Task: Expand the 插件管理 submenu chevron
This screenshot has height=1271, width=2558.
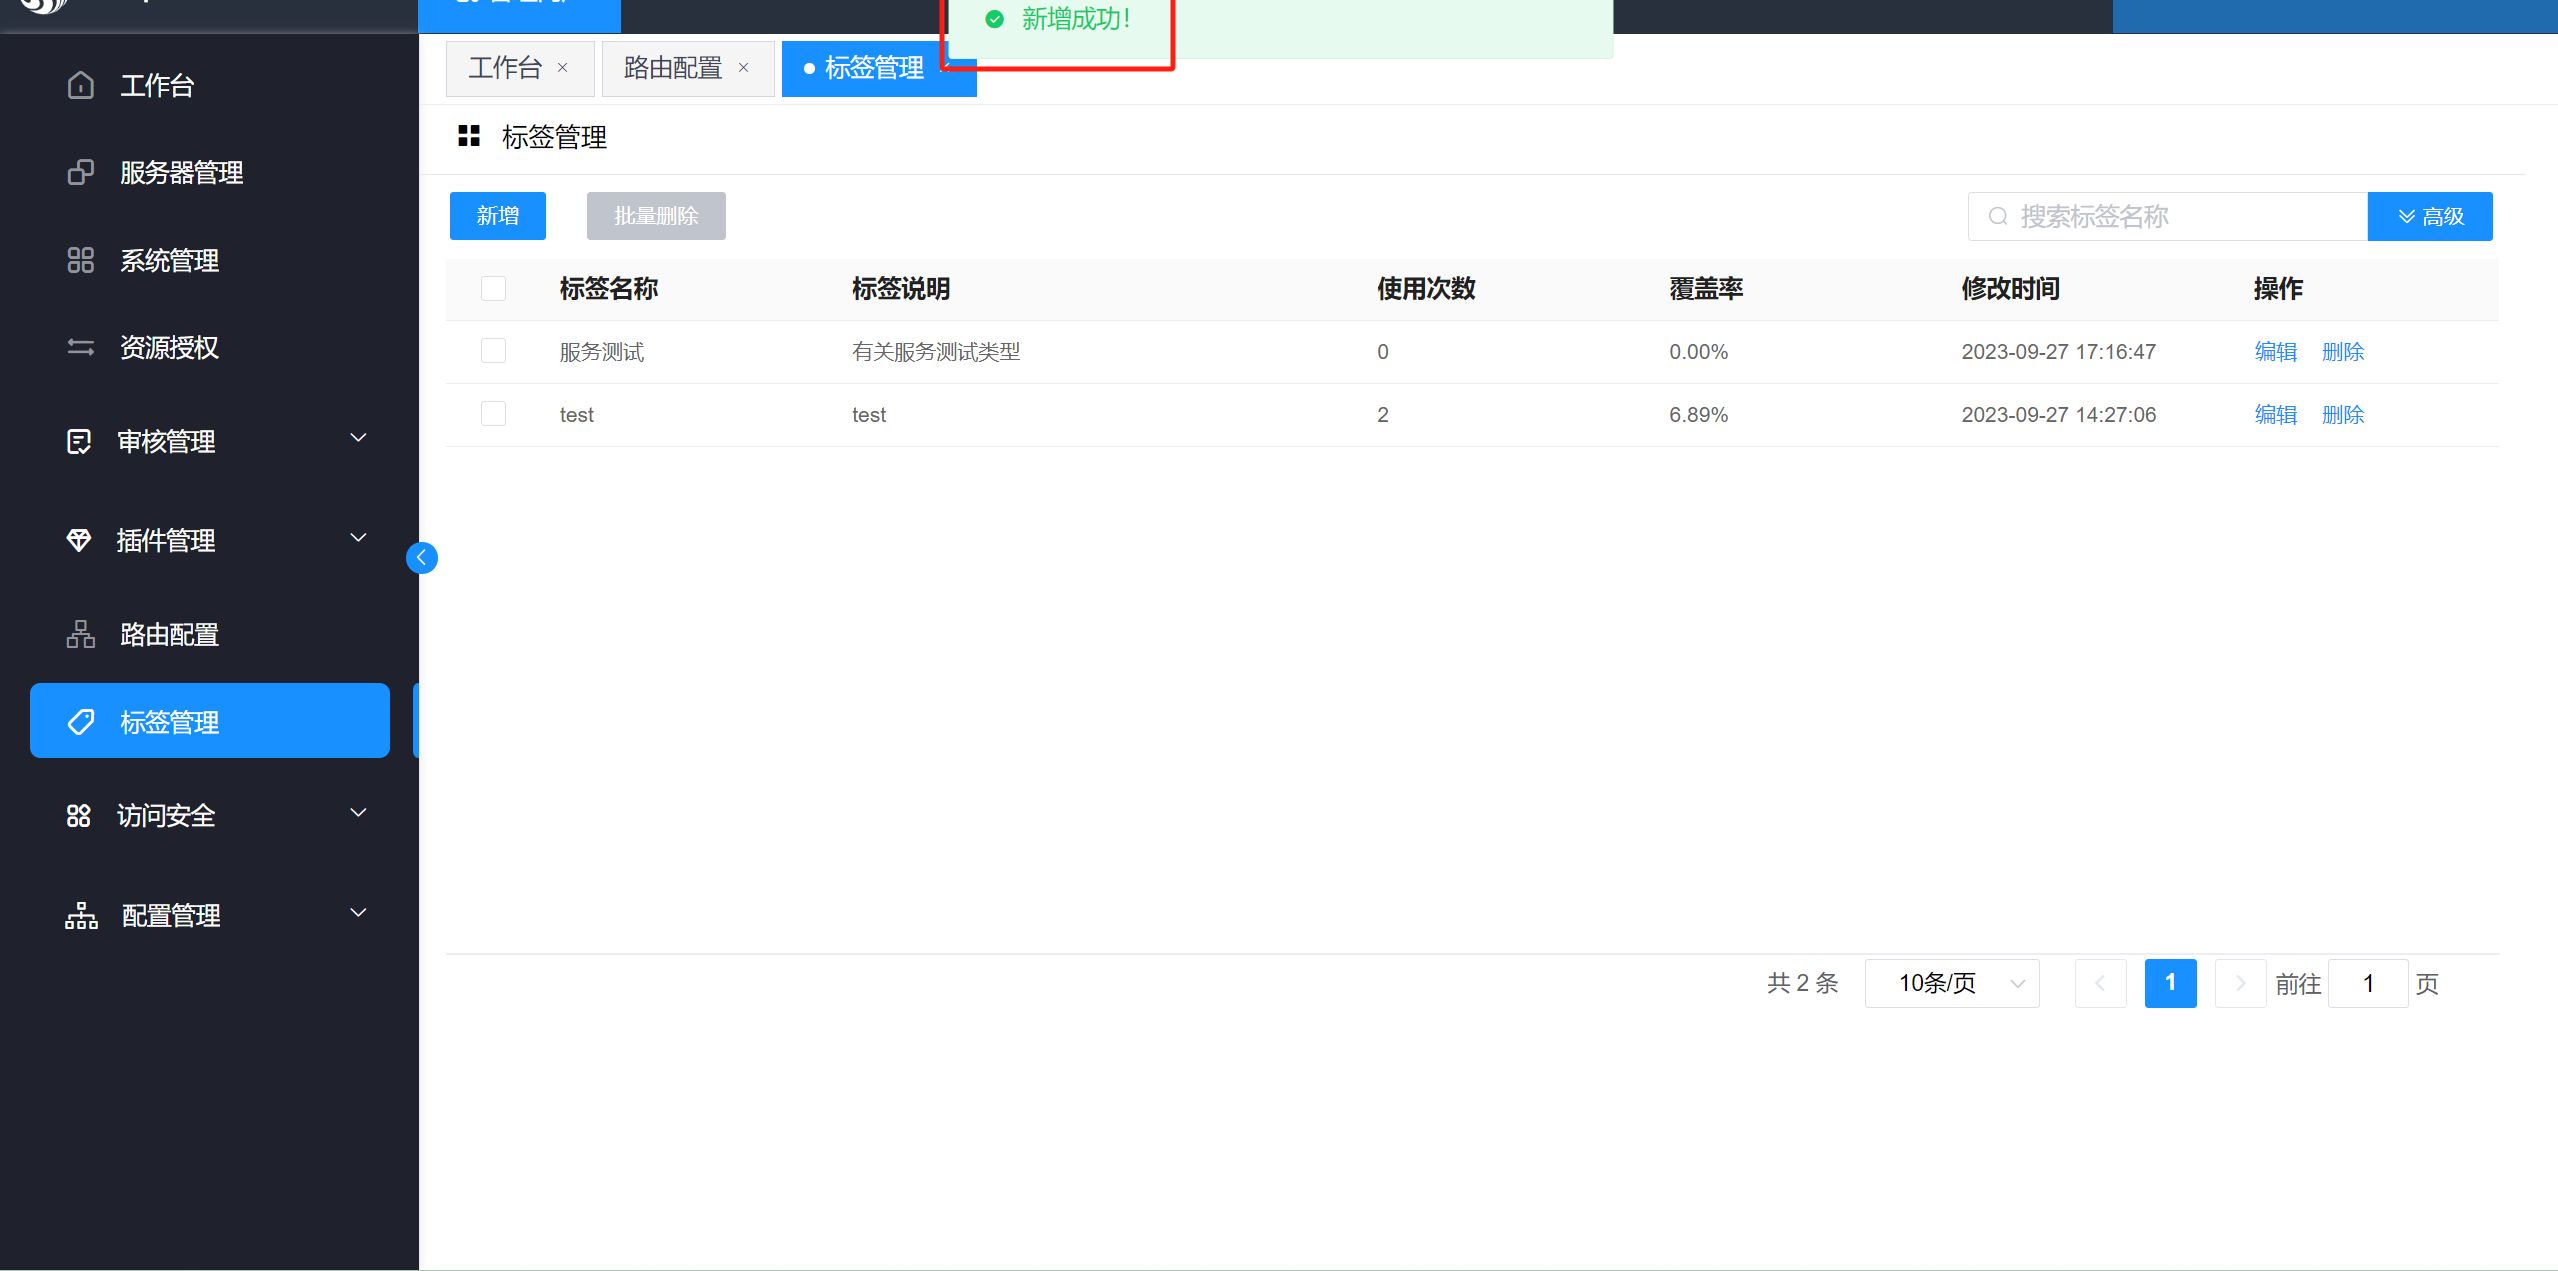Action: (x=359, y=538)
